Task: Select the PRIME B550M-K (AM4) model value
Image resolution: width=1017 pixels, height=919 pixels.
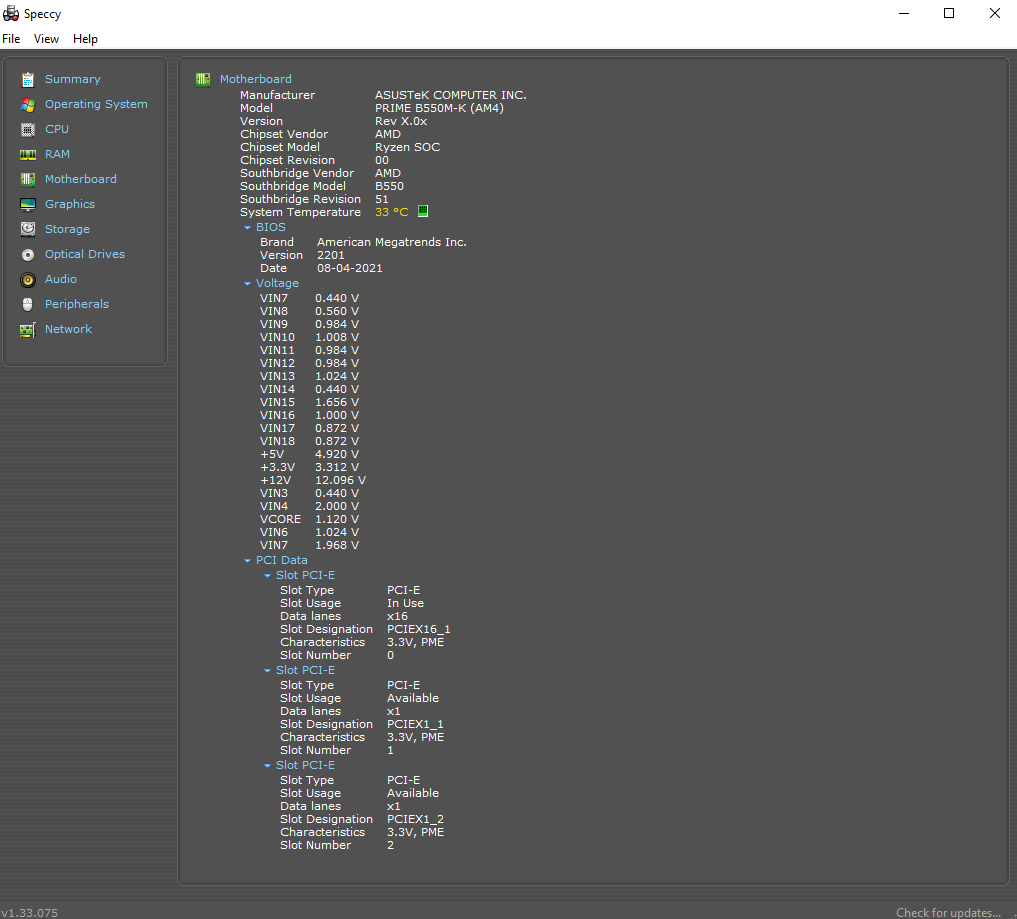Action: click(439, 108)
